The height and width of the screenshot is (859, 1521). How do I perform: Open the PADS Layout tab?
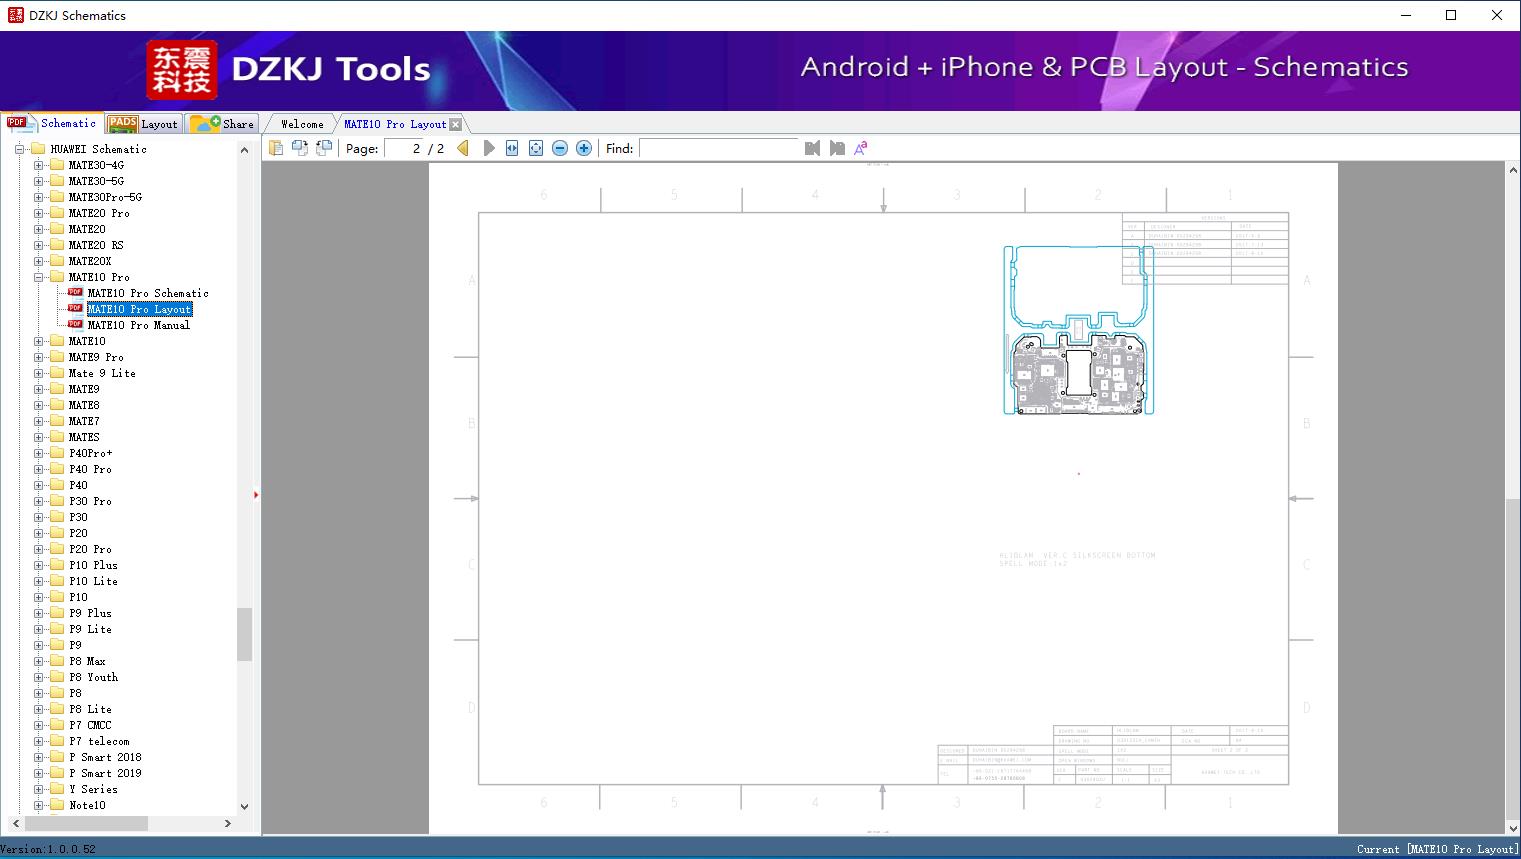[x=143, y=124]
